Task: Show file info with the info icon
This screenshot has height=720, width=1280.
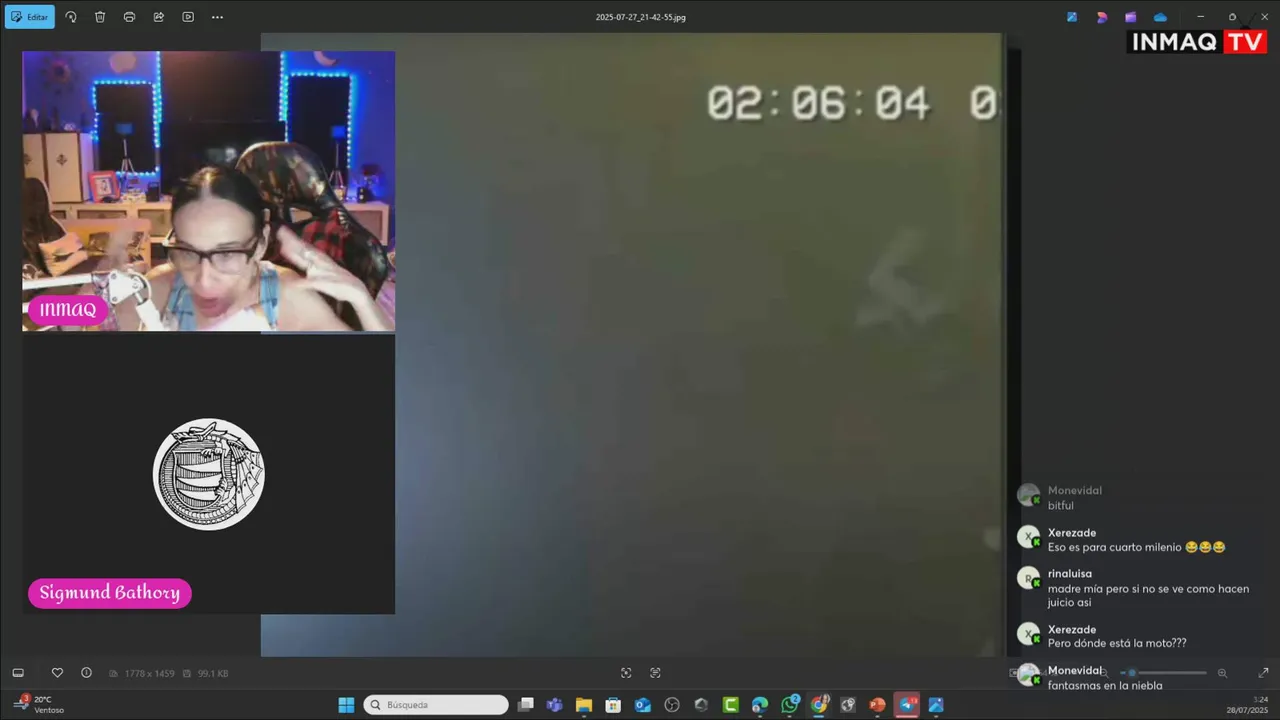Action: (x=86, y=673)
